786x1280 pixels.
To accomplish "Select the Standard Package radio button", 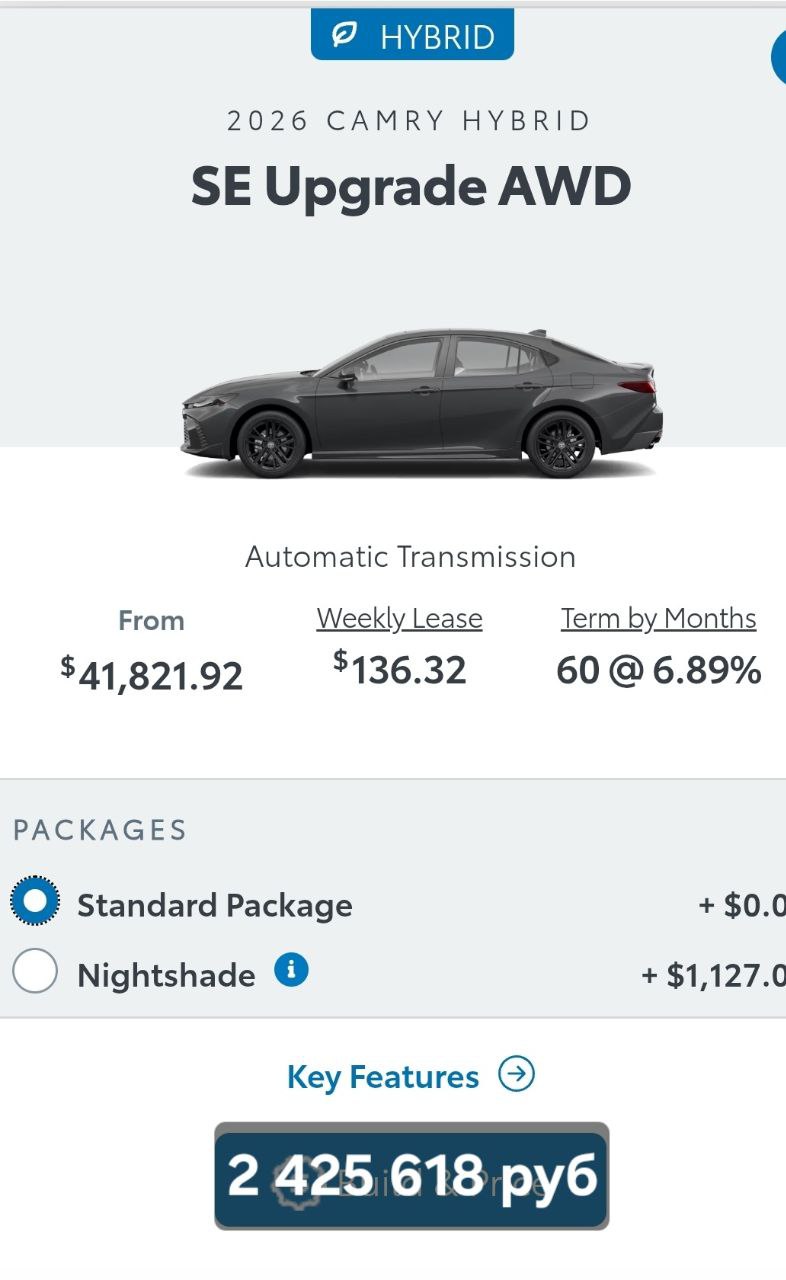I will [x=35, y=903].
